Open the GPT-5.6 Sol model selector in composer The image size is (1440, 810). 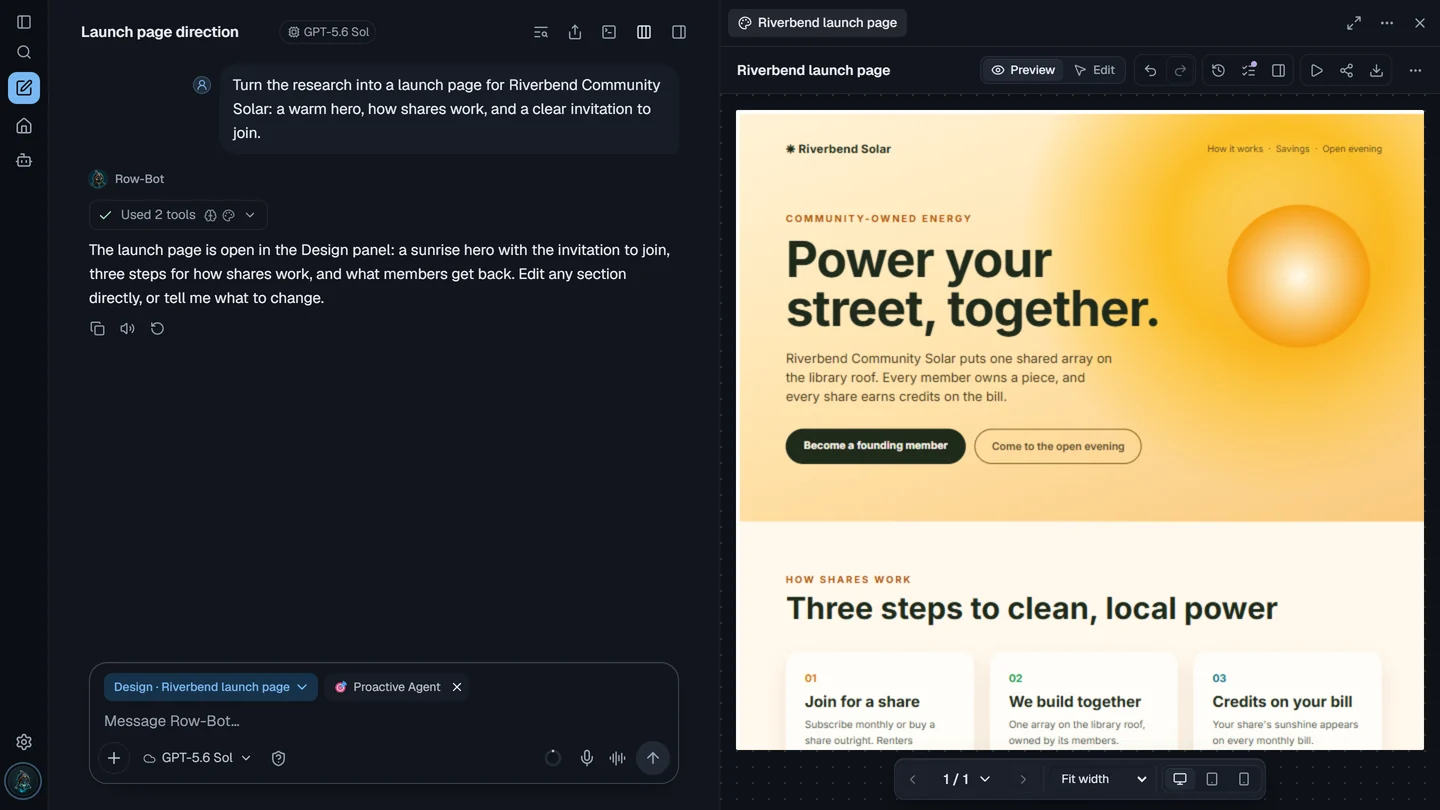click(x=197, y=758)
